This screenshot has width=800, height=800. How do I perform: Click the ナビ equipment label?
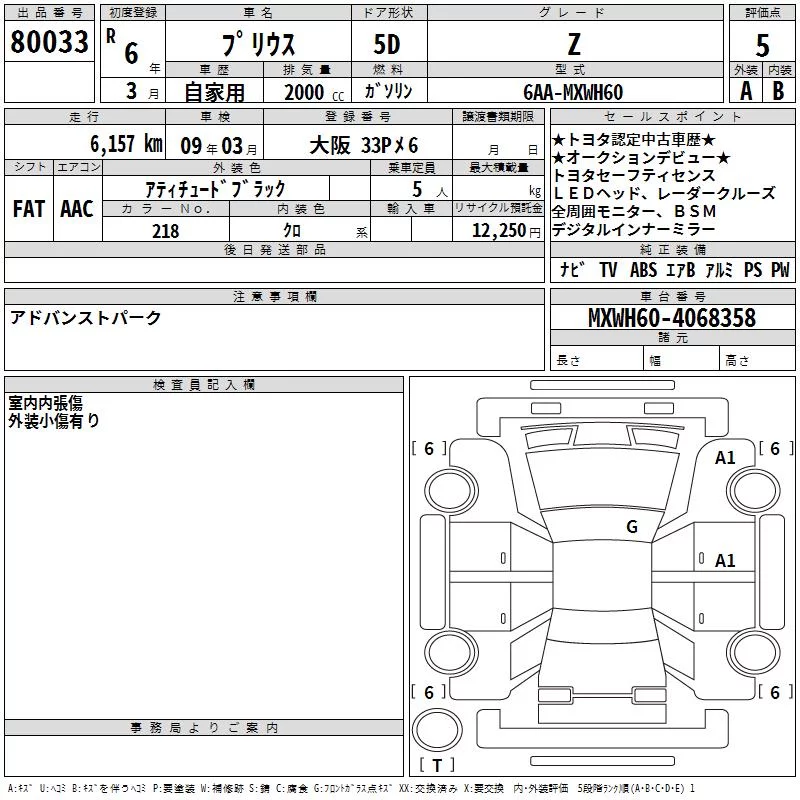point(571,269)
